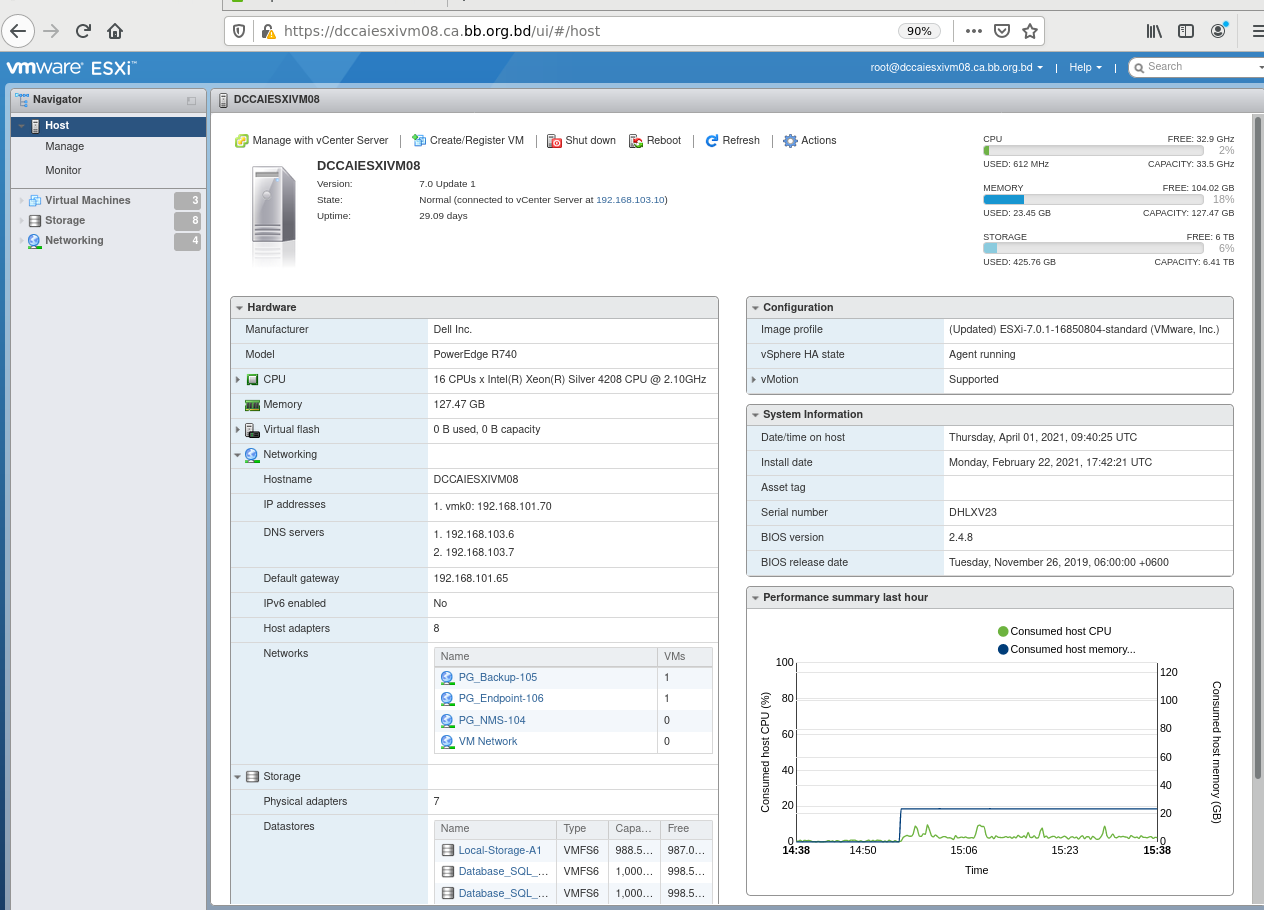
Task: Toggle browser sidebar icon
Action: [x=1186, y=31]
